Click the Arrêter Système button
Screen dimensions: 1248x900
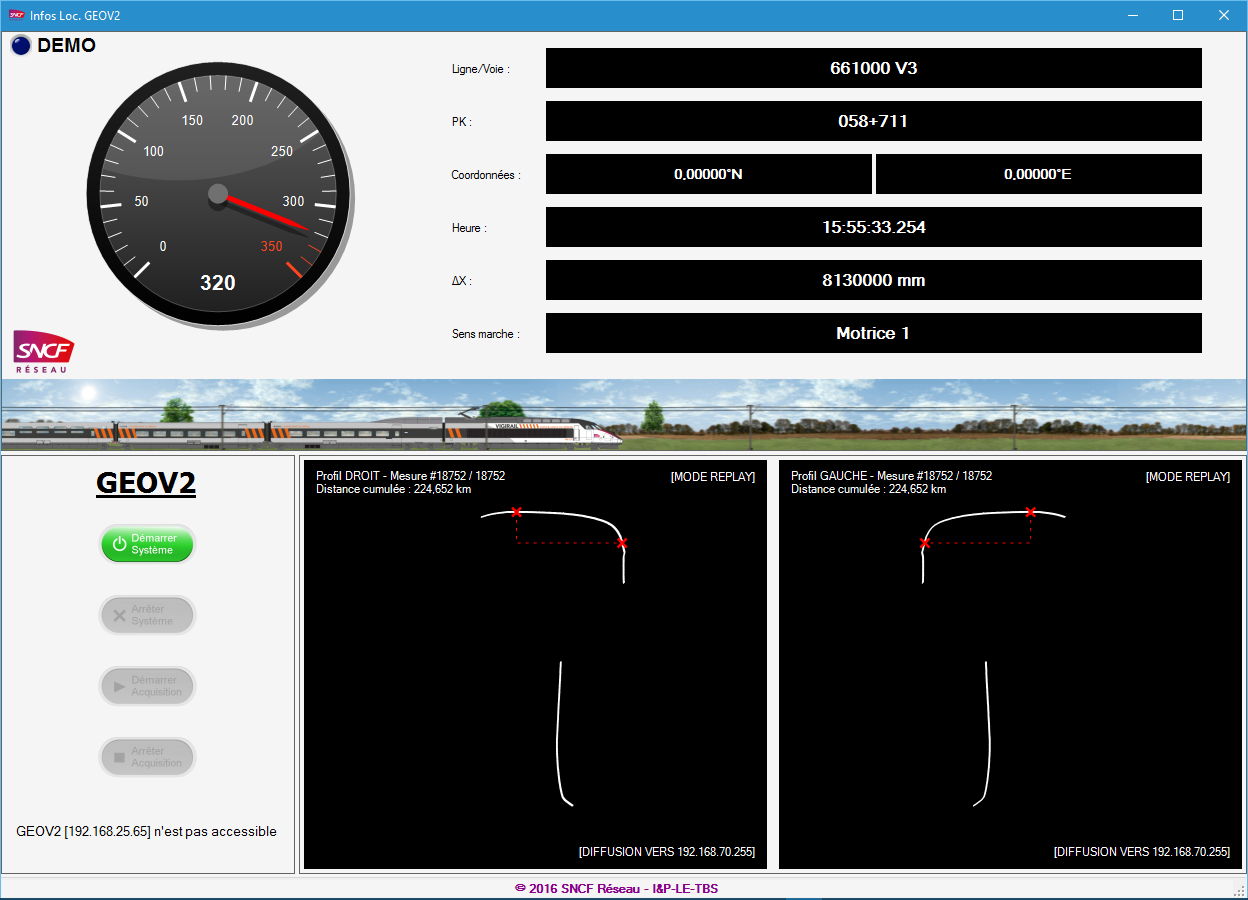click(147, 615)
